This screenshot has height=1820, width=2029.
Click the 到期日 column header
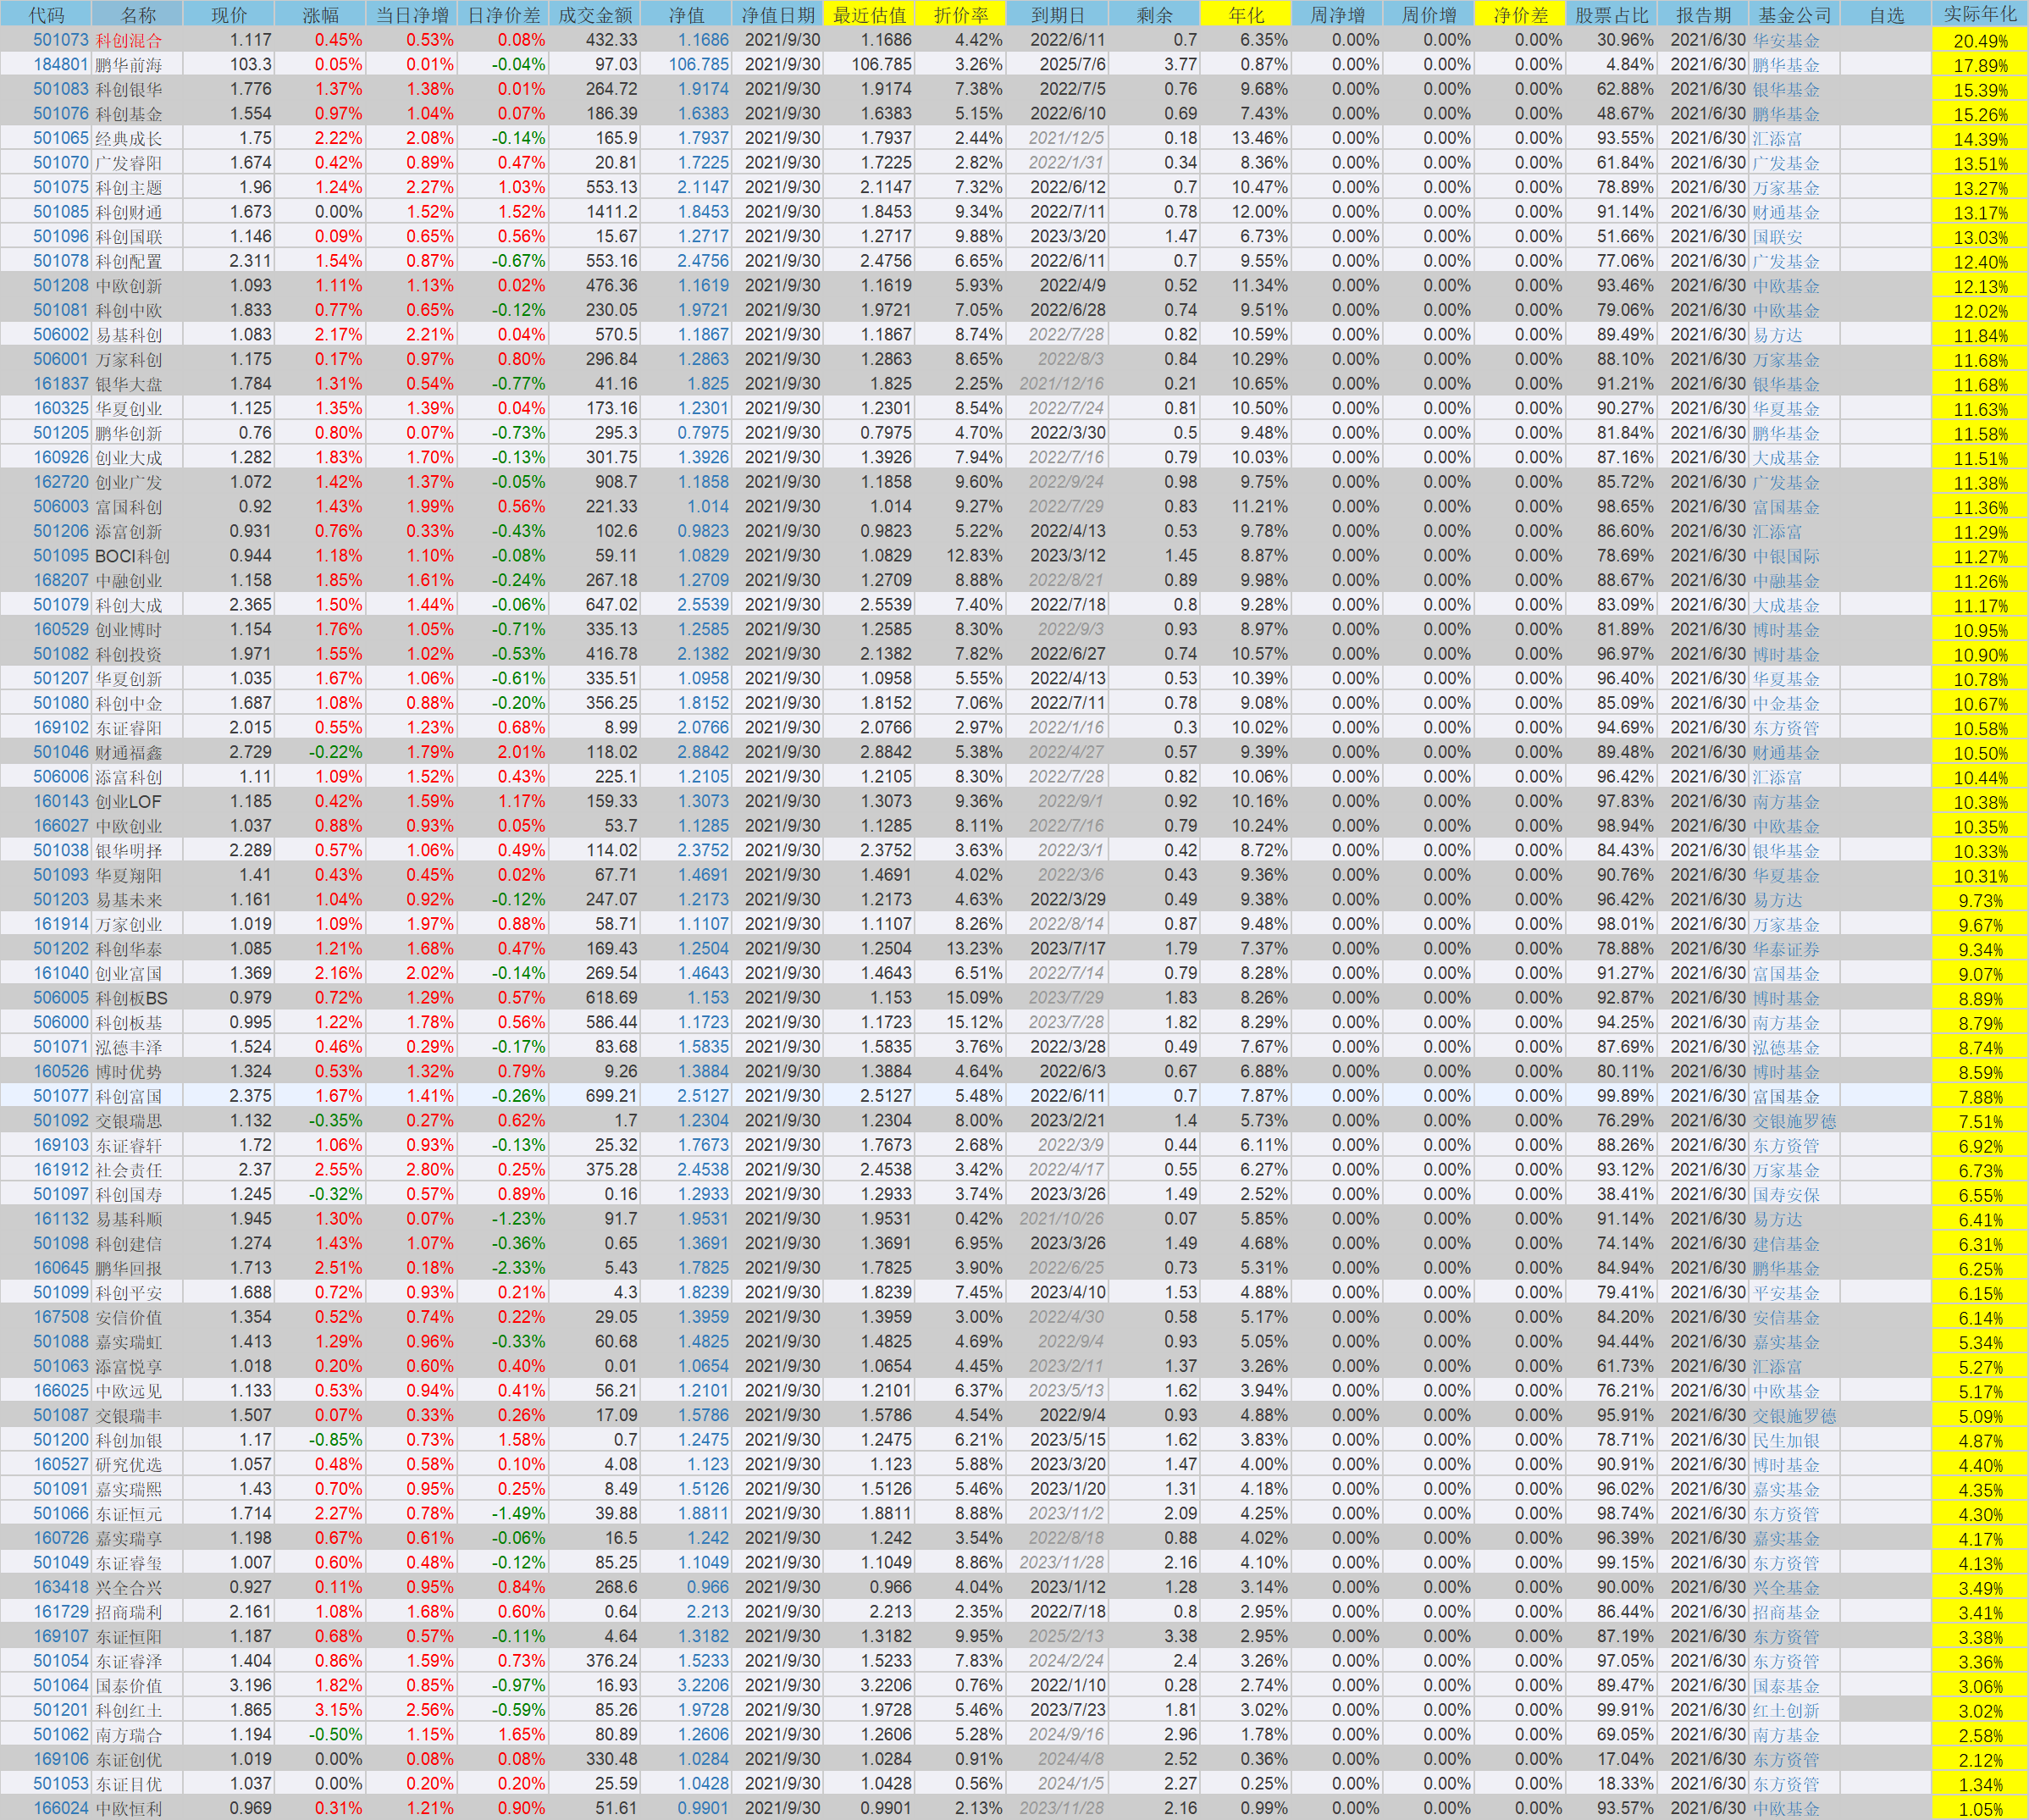pyautogui.click(x=1057, y=14)
